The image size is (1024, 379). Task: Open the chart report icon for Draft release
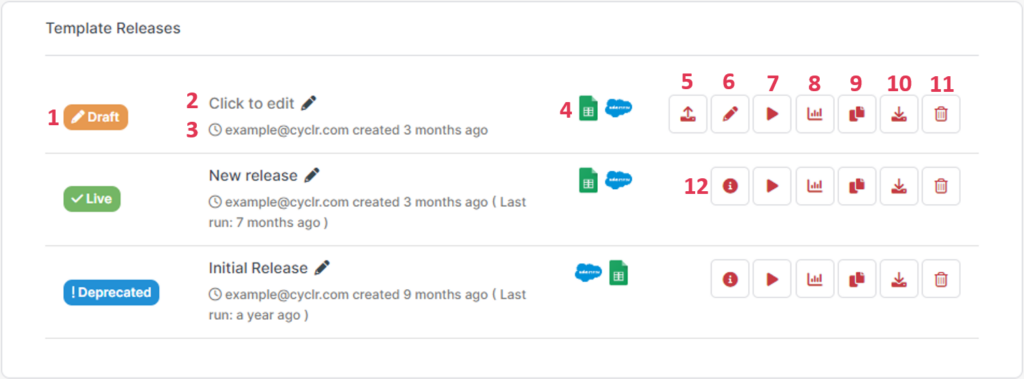[x=814, y=114]
